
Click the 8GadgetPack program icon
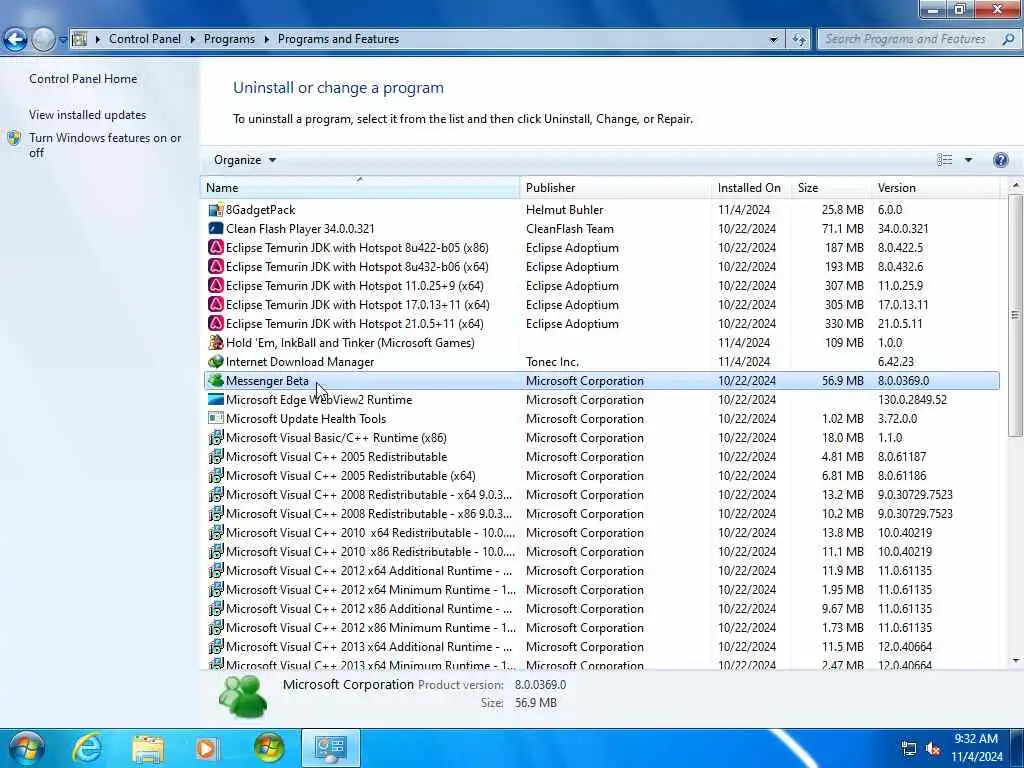[x=216, y=210]
